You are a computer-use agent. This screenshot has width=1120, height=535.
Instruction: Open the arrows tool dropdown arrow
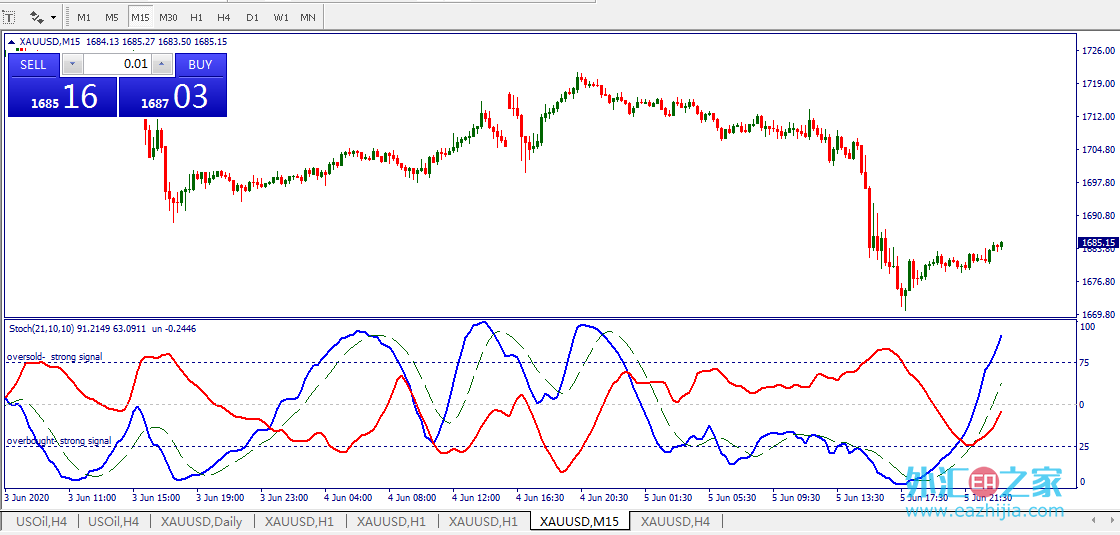(x=53, y=16)
